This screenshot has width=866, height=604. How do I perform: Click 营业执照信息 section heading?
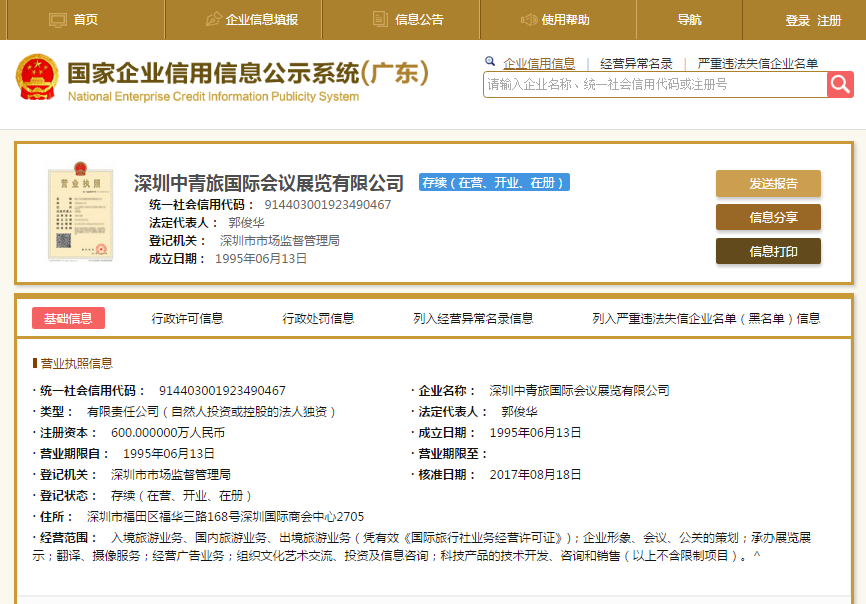point(76,363)
